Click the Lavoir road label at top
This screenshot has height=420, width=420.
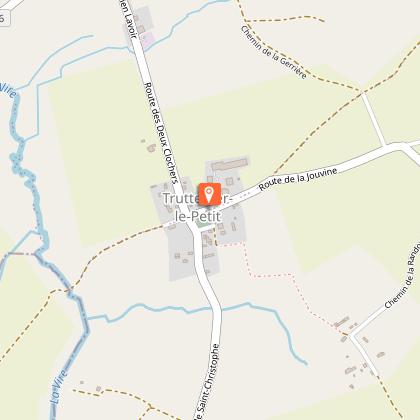click(x=129, y=19)
